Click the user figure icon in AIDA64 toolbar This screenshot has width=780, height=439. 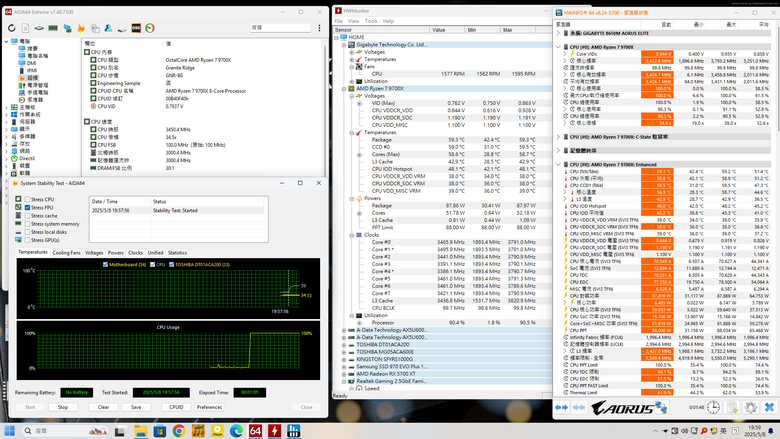[x=108, y=28]
